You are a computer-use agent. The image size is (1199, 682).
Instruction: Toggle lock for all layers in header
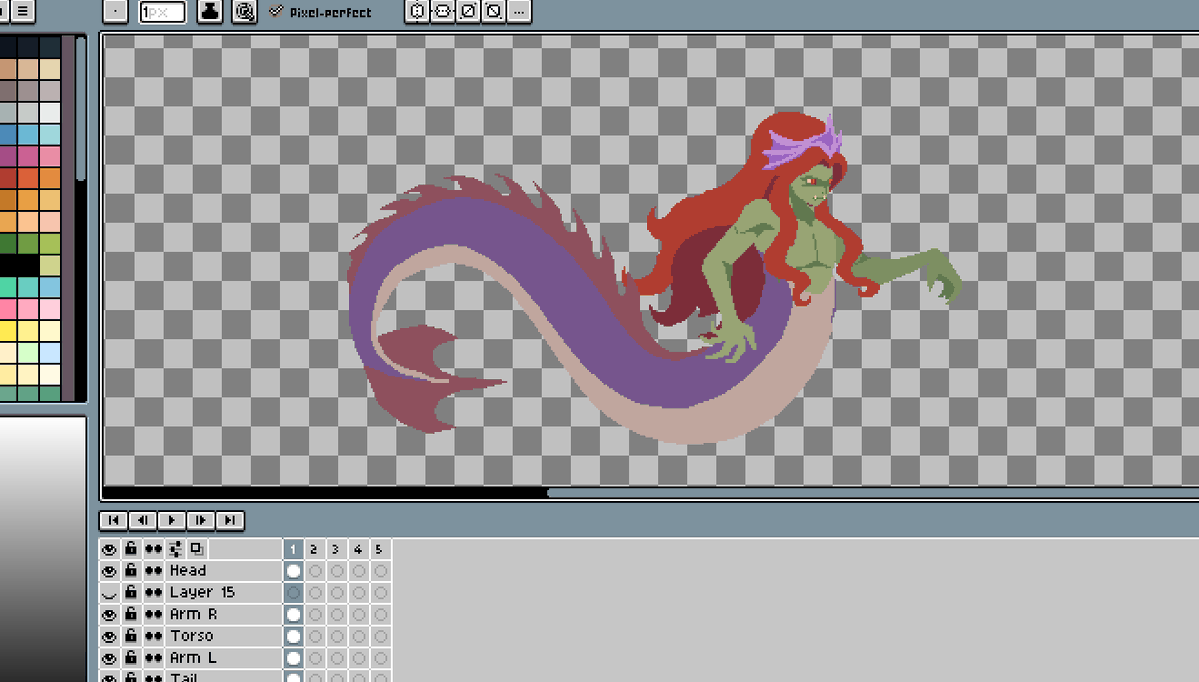click(x=131, y=549)
